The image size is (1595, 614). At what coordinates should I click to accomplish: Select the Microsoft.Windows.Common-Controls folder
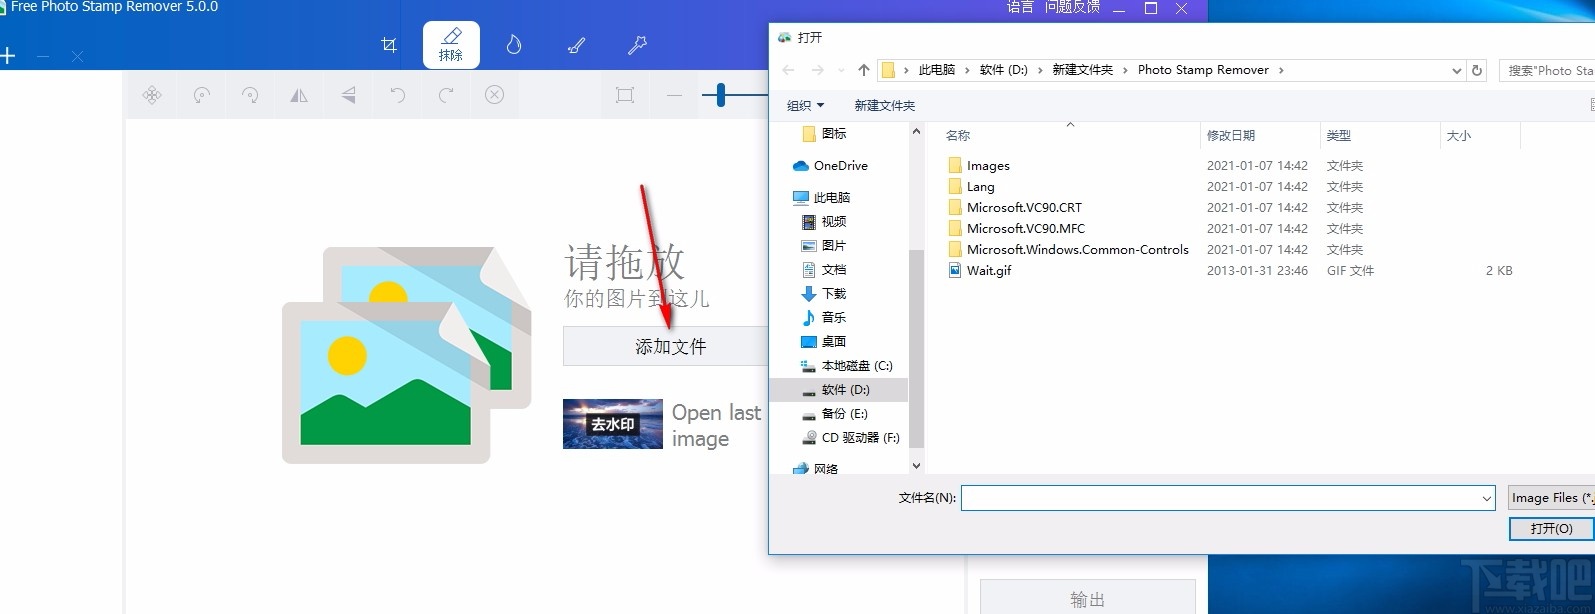[1077, 250]
